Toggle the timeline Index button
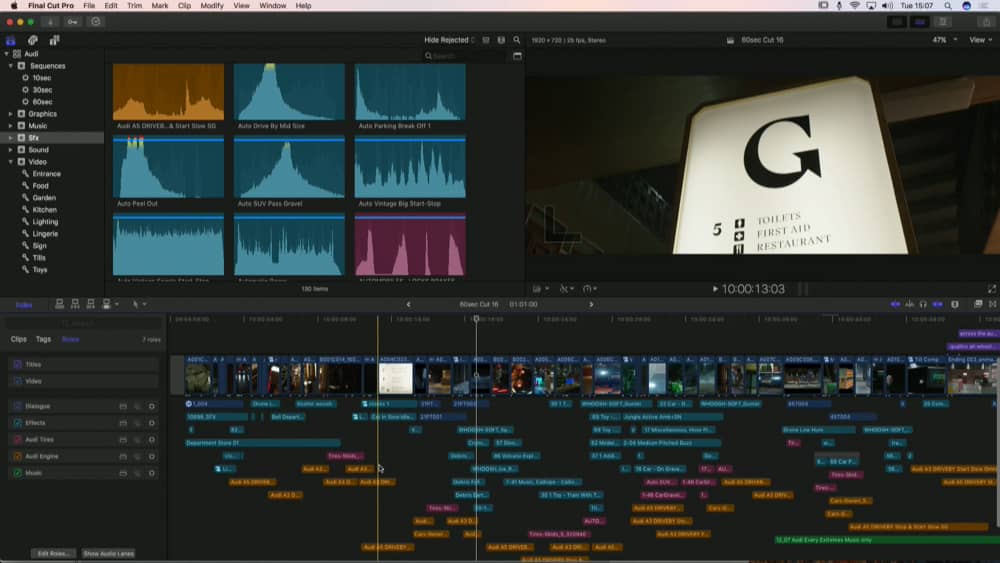 pyautogui.click(x=24, y=305)
